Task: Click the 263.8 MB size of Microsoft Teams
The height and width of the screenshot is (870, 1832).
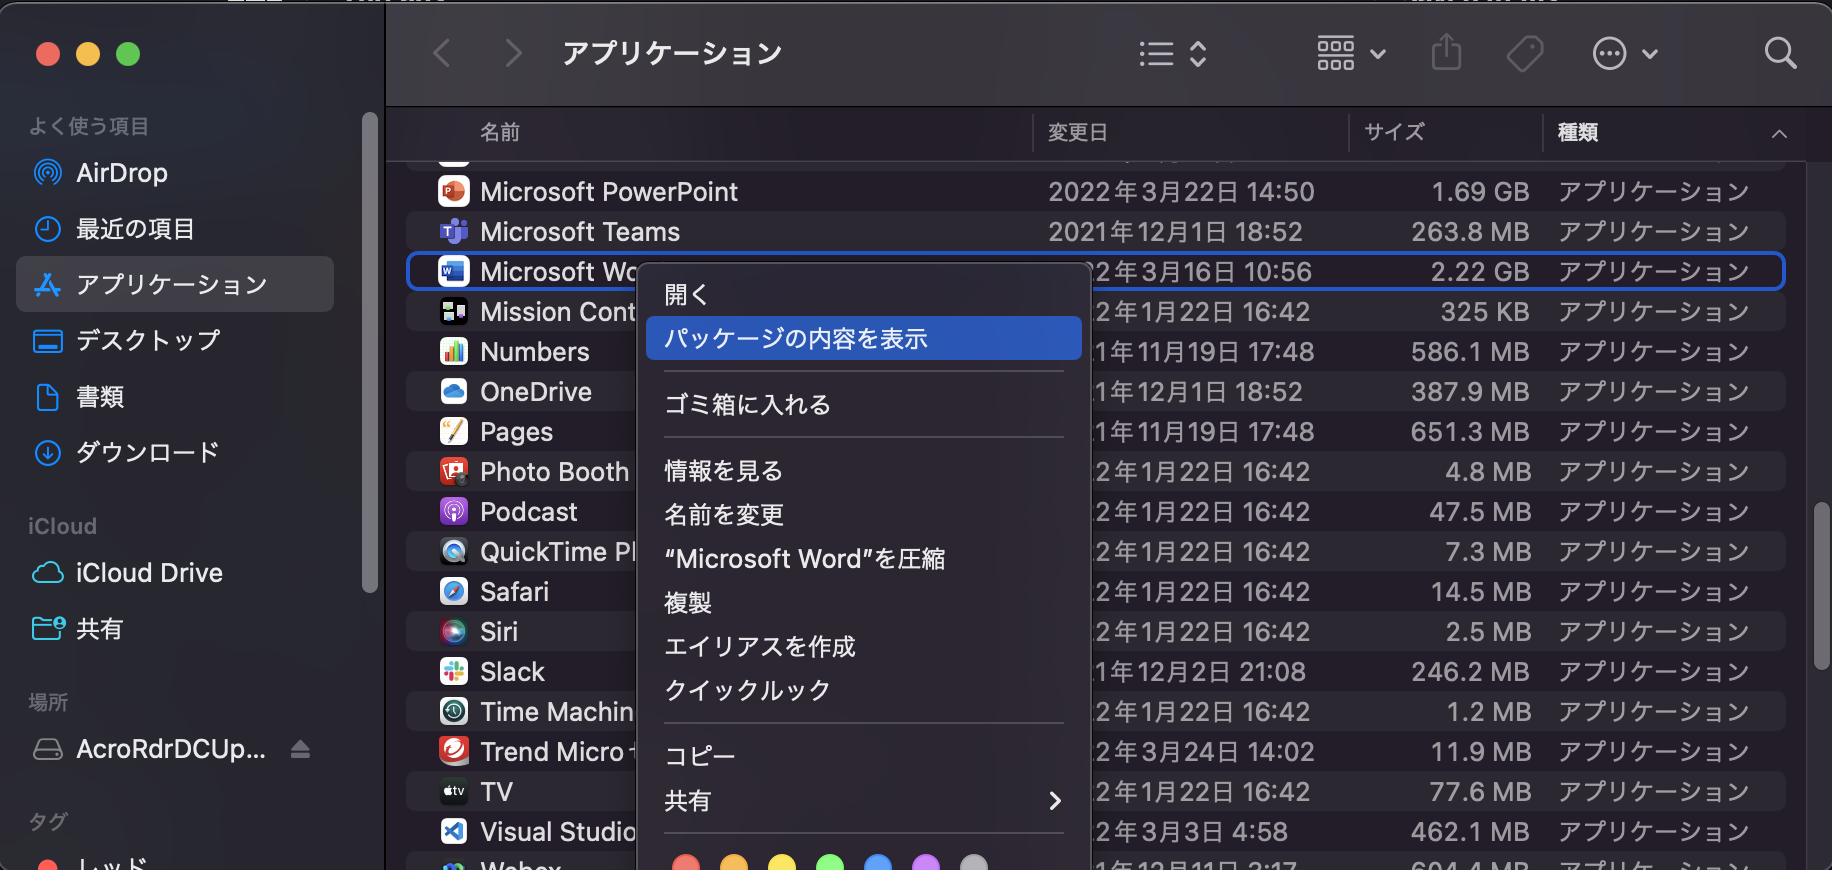Action: pos(1470,231)
